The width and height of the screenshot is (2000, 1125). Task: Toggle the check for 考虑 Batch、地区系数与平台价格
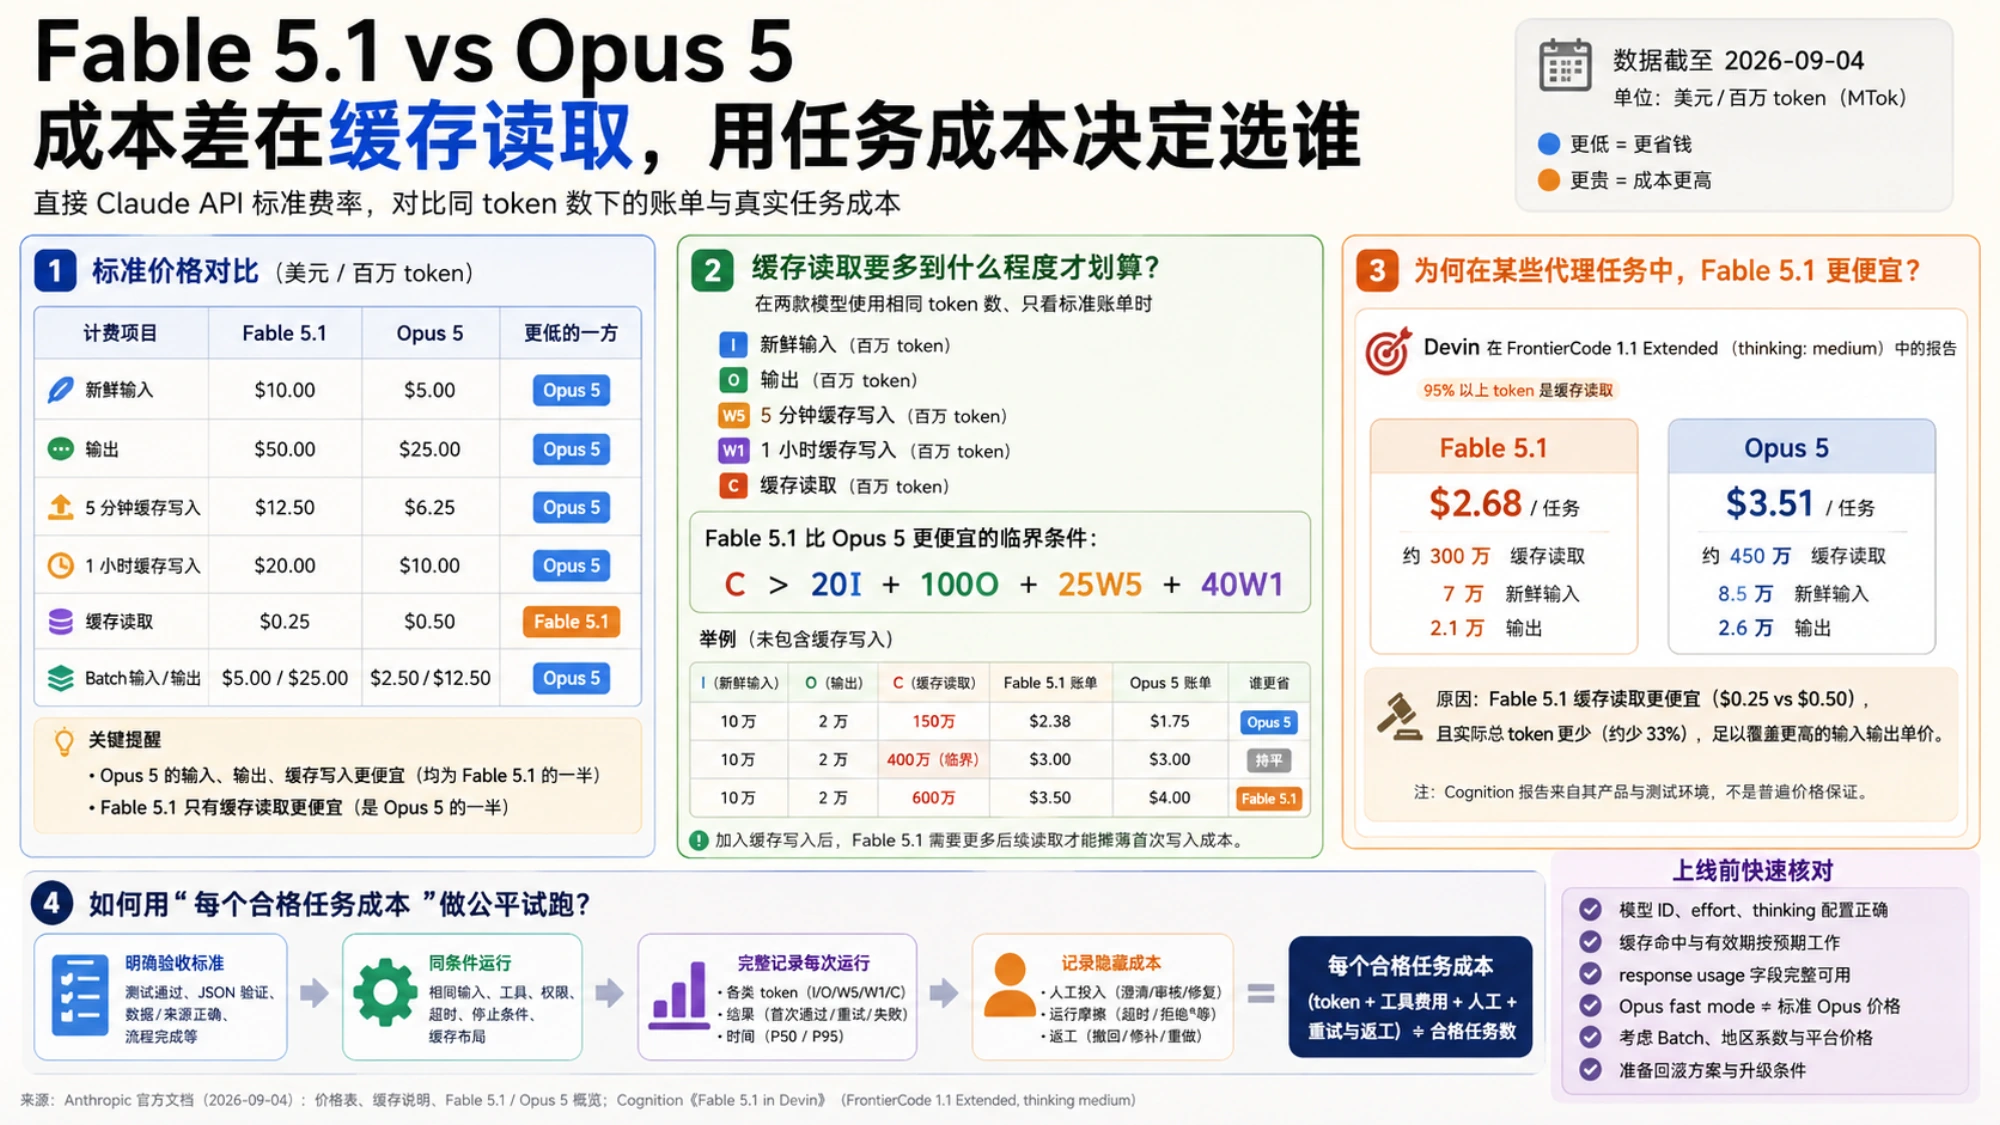coord(1590,1037)
